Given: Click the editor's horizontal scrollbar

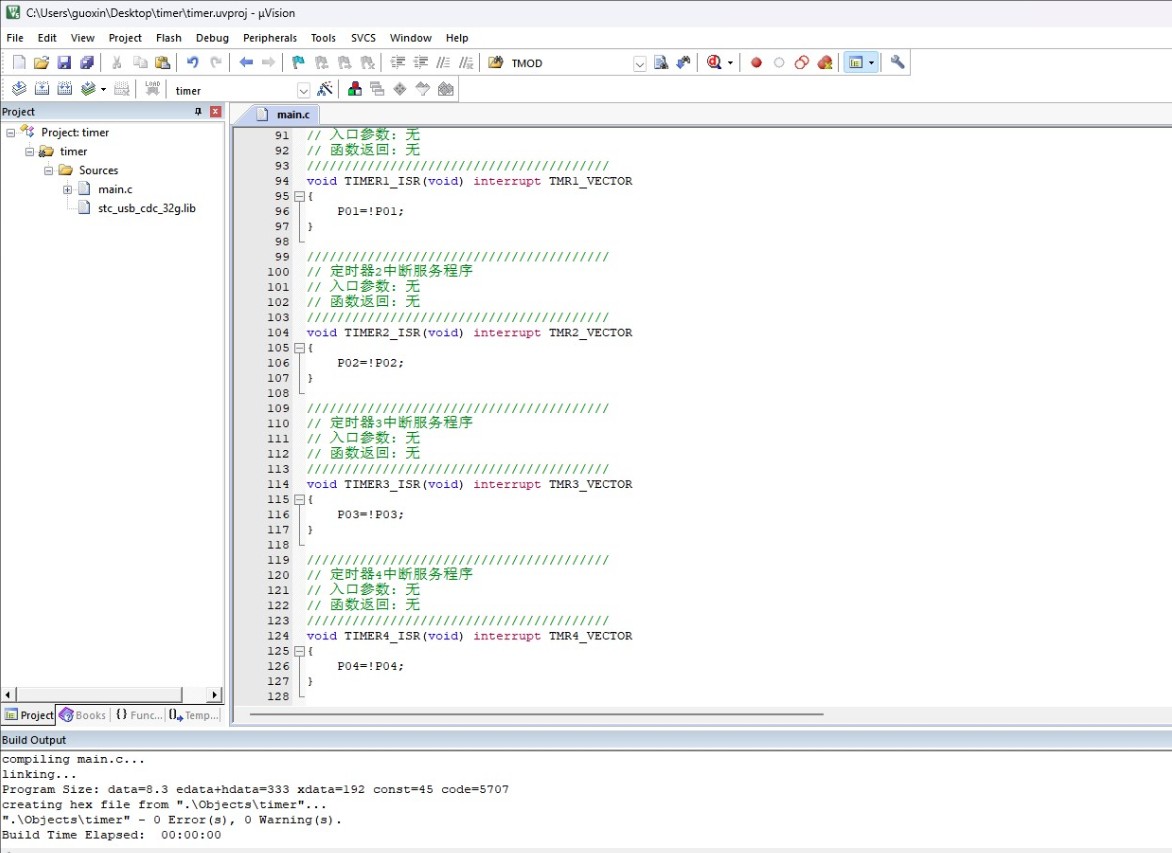Looking at the screenshot, I should point(537,714).
